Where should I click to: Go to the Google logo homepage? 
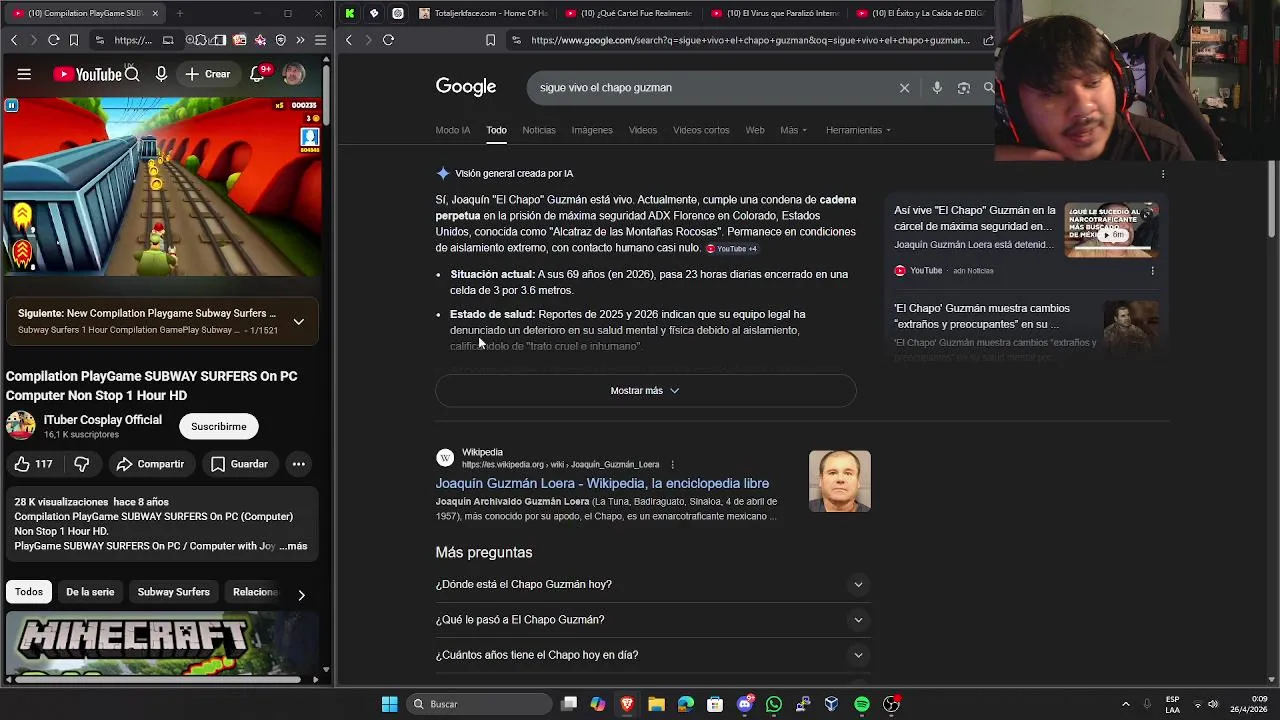coord(466,87)
